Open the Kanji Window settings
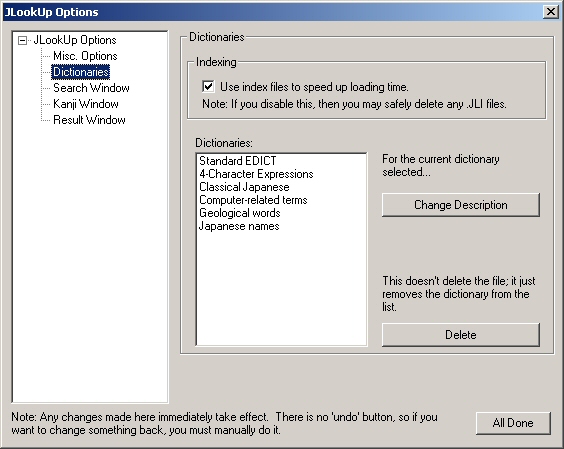The height and width of the screenshot is (449, 564). pos(86,104)
